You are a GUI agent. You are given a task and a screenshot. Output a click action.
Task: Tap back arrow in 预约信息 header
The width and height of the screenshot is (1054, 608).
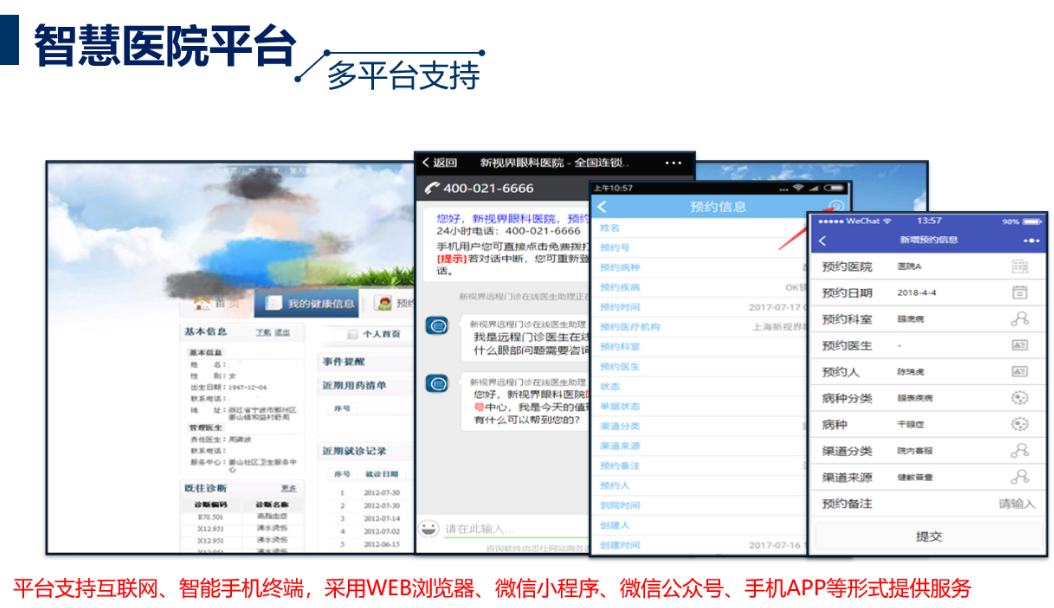[x=602, y=207]
